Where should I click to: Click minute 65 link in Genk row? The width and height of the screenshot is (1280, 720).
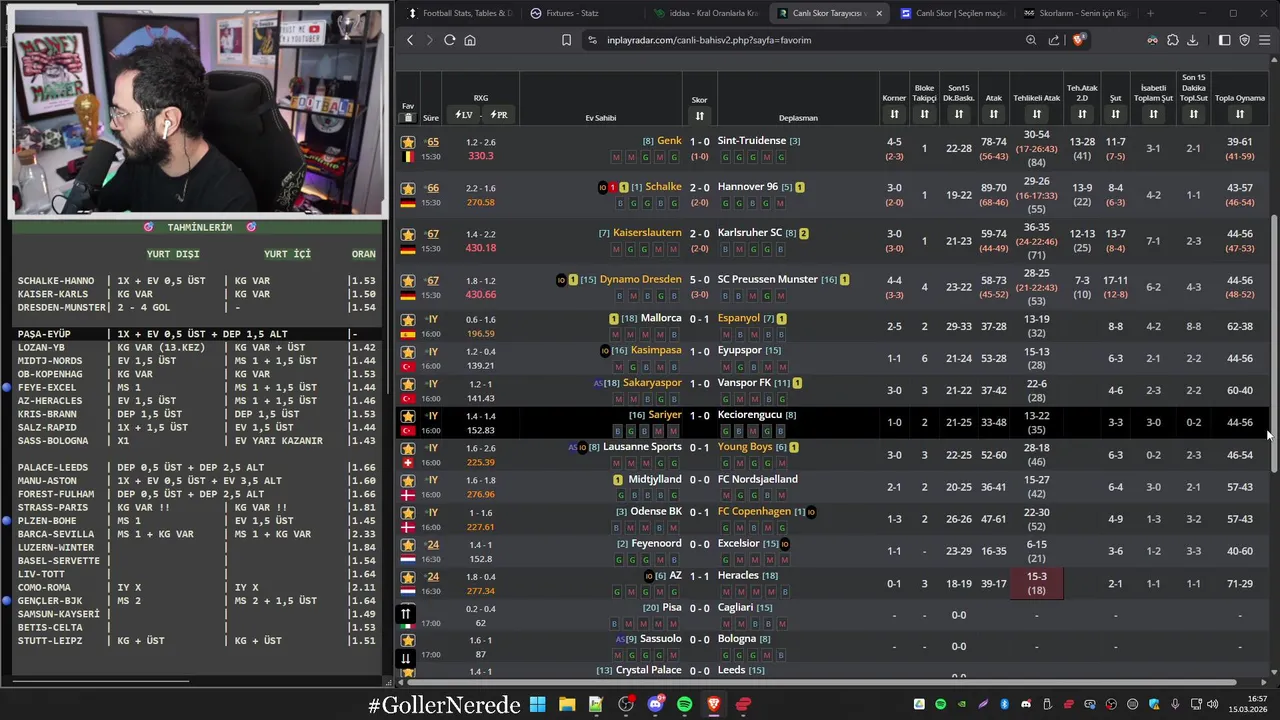click(x=433, y=142)
